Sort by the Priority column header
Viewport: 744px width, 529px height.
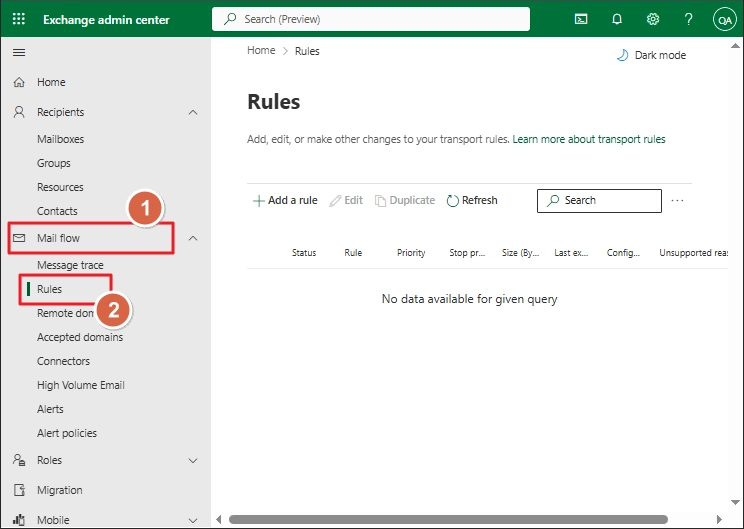click(411, 253)
